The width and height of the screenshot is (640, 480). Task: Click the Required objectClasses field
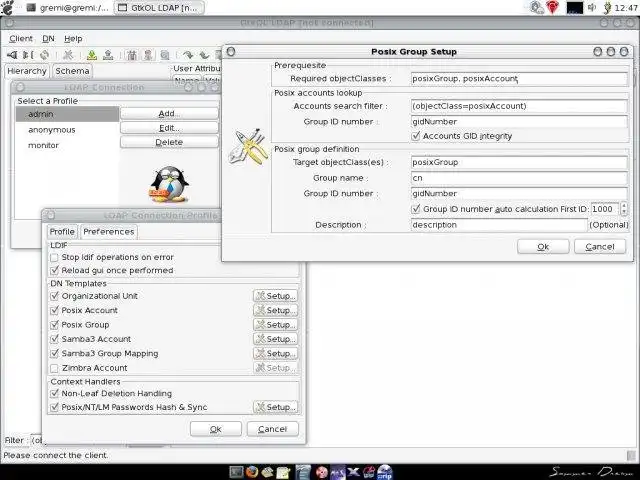coord(519,79)
